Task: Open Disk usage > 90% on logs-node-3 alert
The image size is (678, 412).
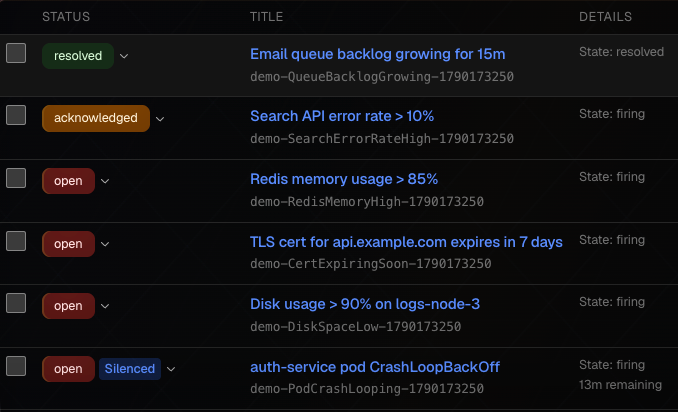Action: pyautogui.click(x=365, y=304)
